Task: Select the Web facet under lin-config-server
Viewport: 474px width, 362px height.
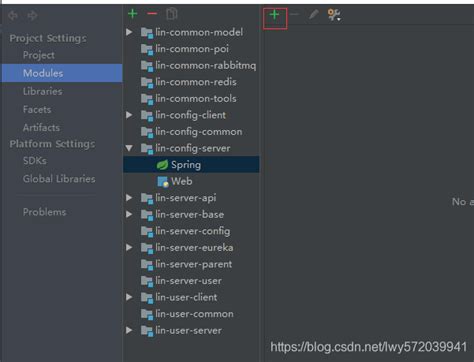Action: 182,181
